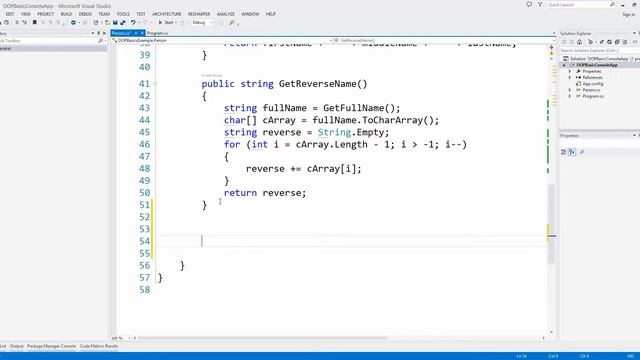The image size is (640, 360).
Task: Select the Solution 'OOPBasicConsoleApp' node
Action: (x=602, y=59)
